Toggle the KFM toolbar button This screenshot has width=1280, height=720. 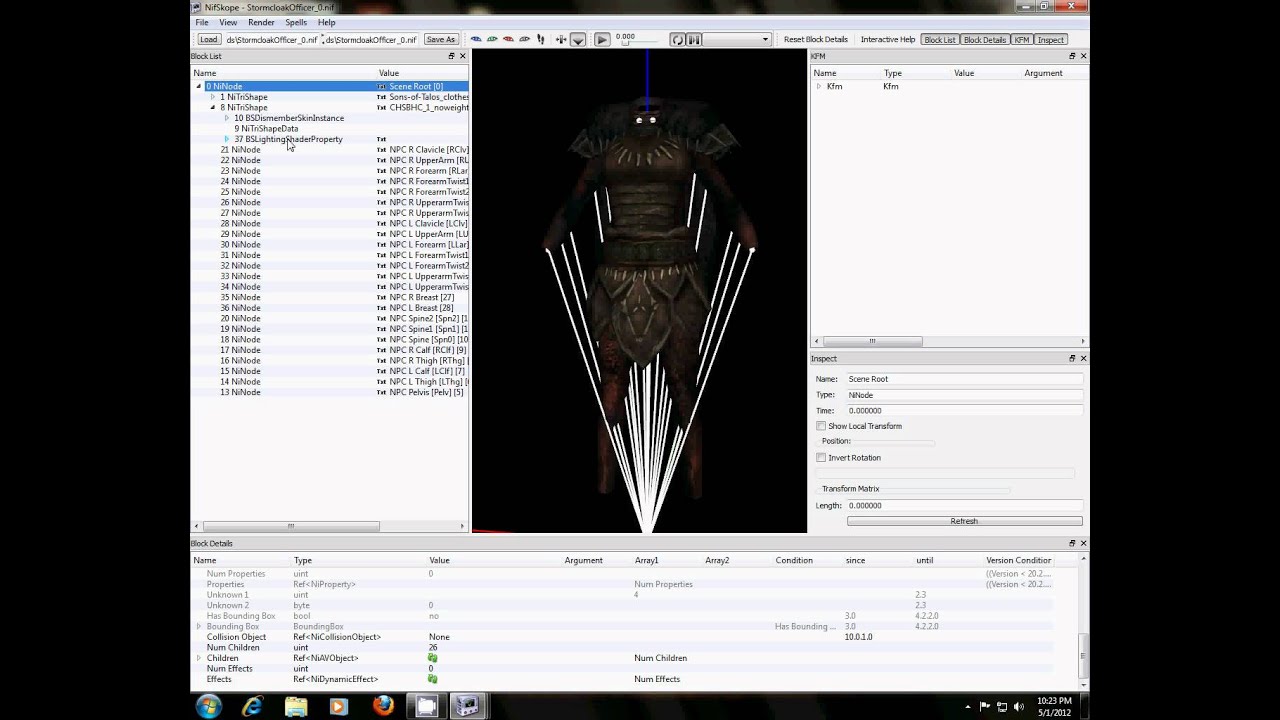click(x=1022, y=39)
